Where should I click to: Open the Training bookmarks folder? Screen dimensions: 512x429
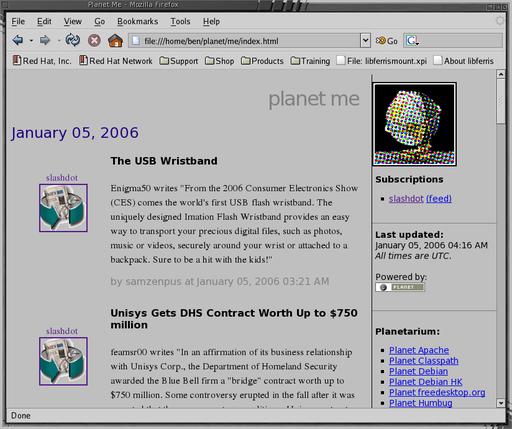click(310, 61)
